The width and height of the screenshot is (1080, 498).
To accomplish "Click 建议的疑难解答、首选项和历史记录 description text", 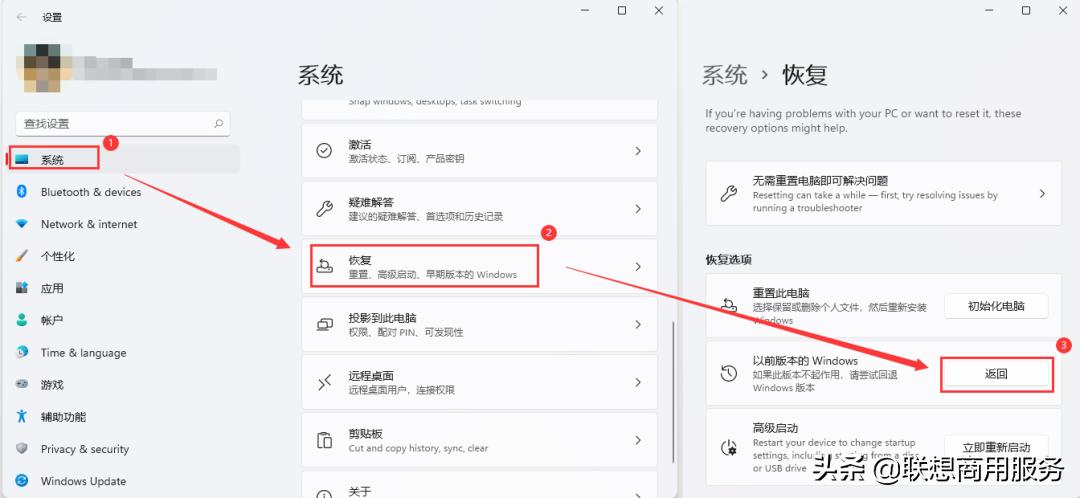I will pyautogui.click(x=426, y=216).
